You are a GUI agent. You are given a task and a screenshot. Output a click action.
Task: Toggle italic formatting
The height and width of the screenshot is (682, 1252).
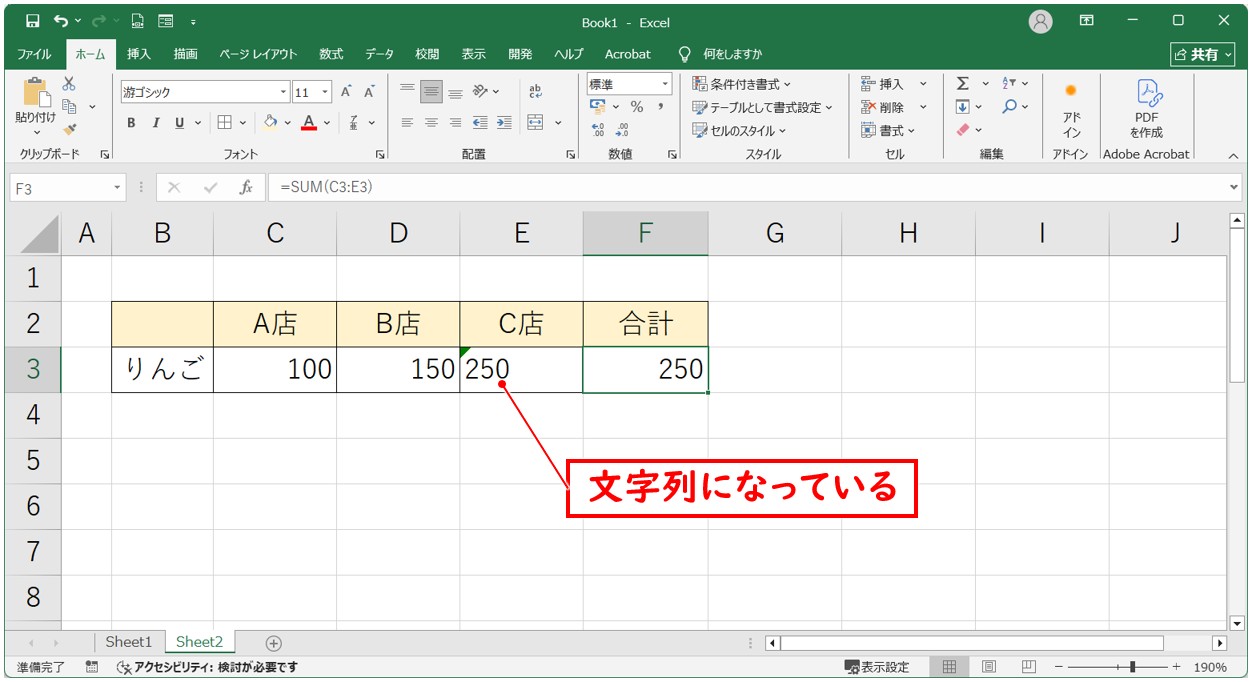click(155, 123)
